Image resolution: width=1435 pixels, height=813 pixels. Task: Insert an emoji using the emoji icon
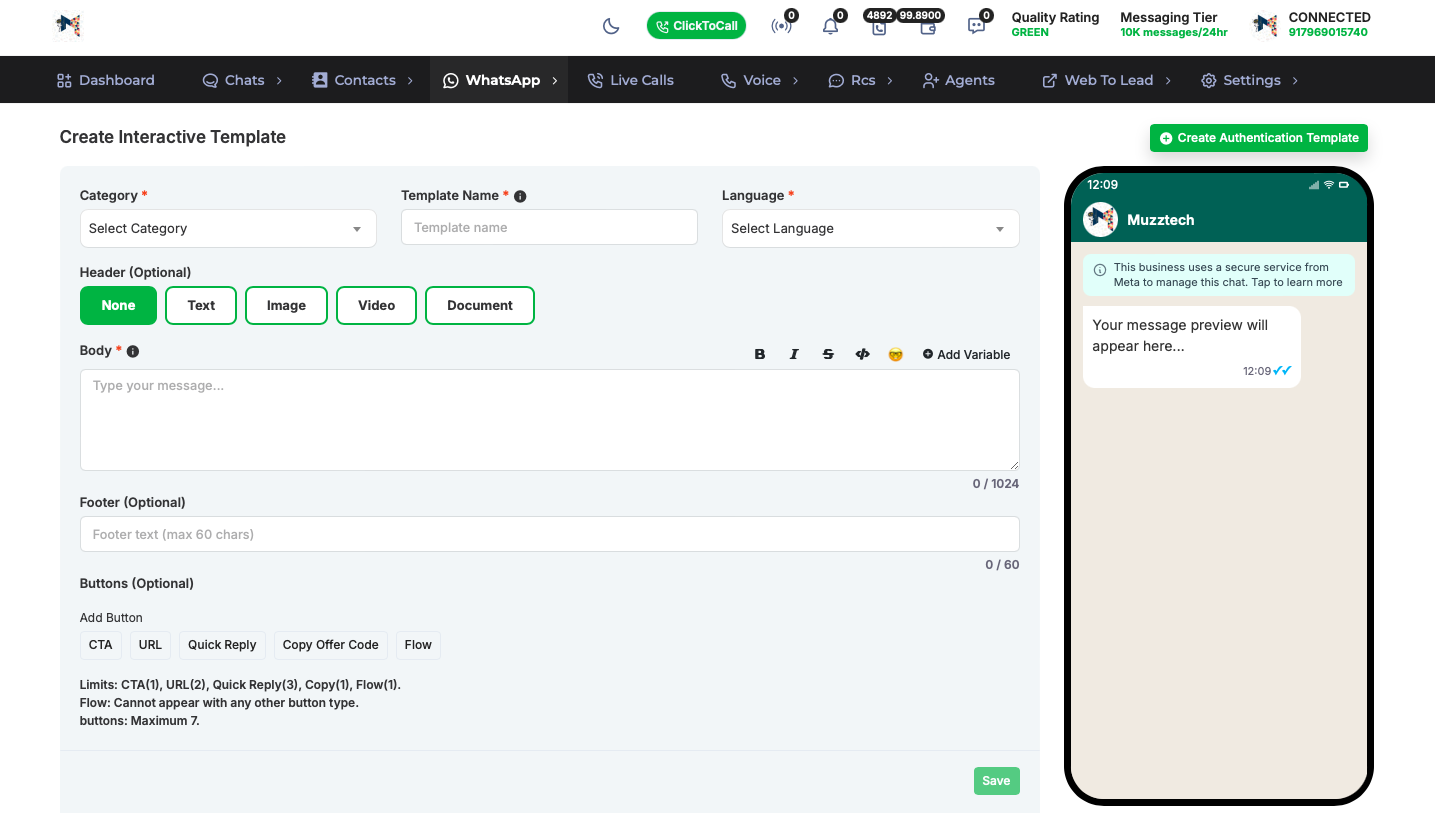tap(895, 354)
